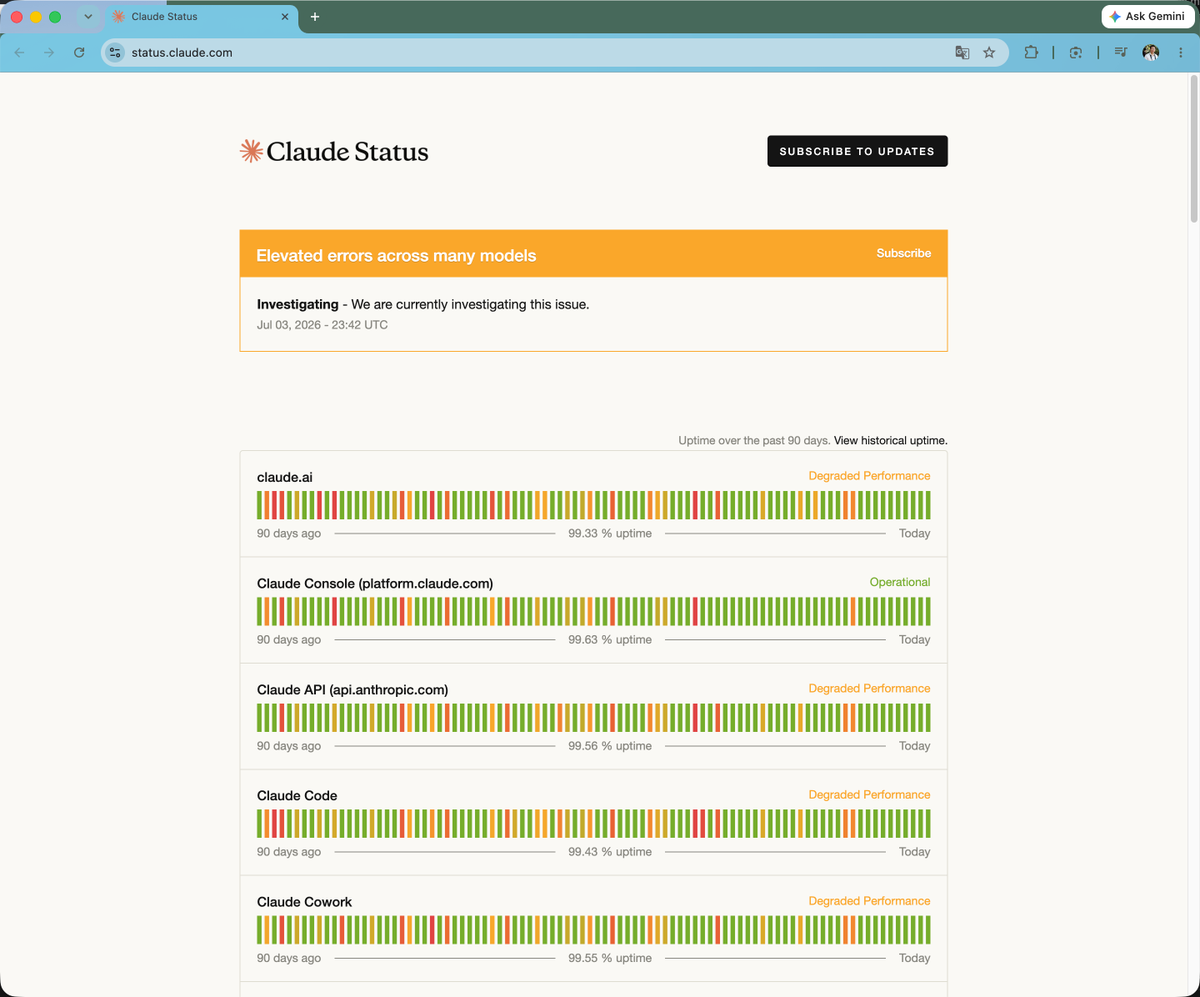The width and height of the screenshot is (1200, 997).
Task: Click the Claude Status starburst logo
Action: (x=251, y=151)
